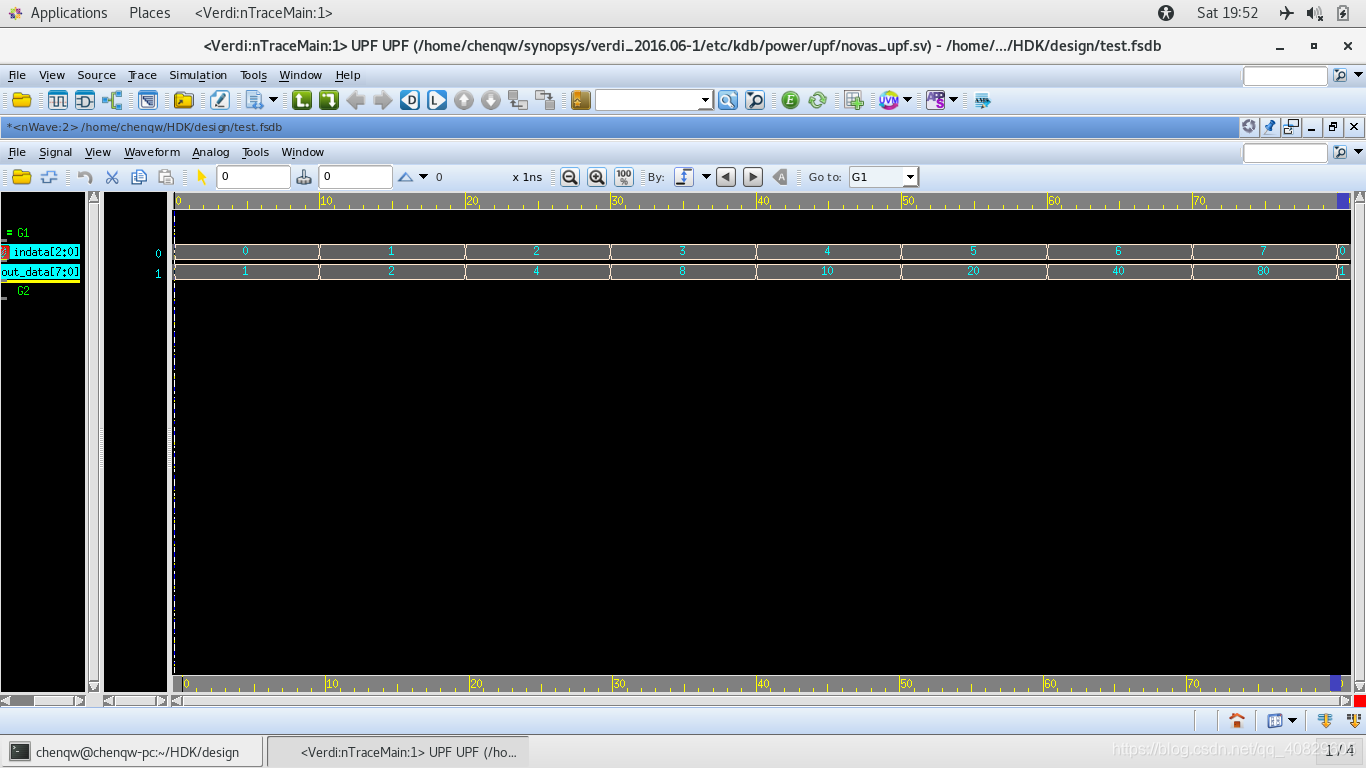This screenshot has height=768, width=1366.
Task: Click the waveform horizontal scrollbar
Action: pyautogui.click(x=763, y=701)
